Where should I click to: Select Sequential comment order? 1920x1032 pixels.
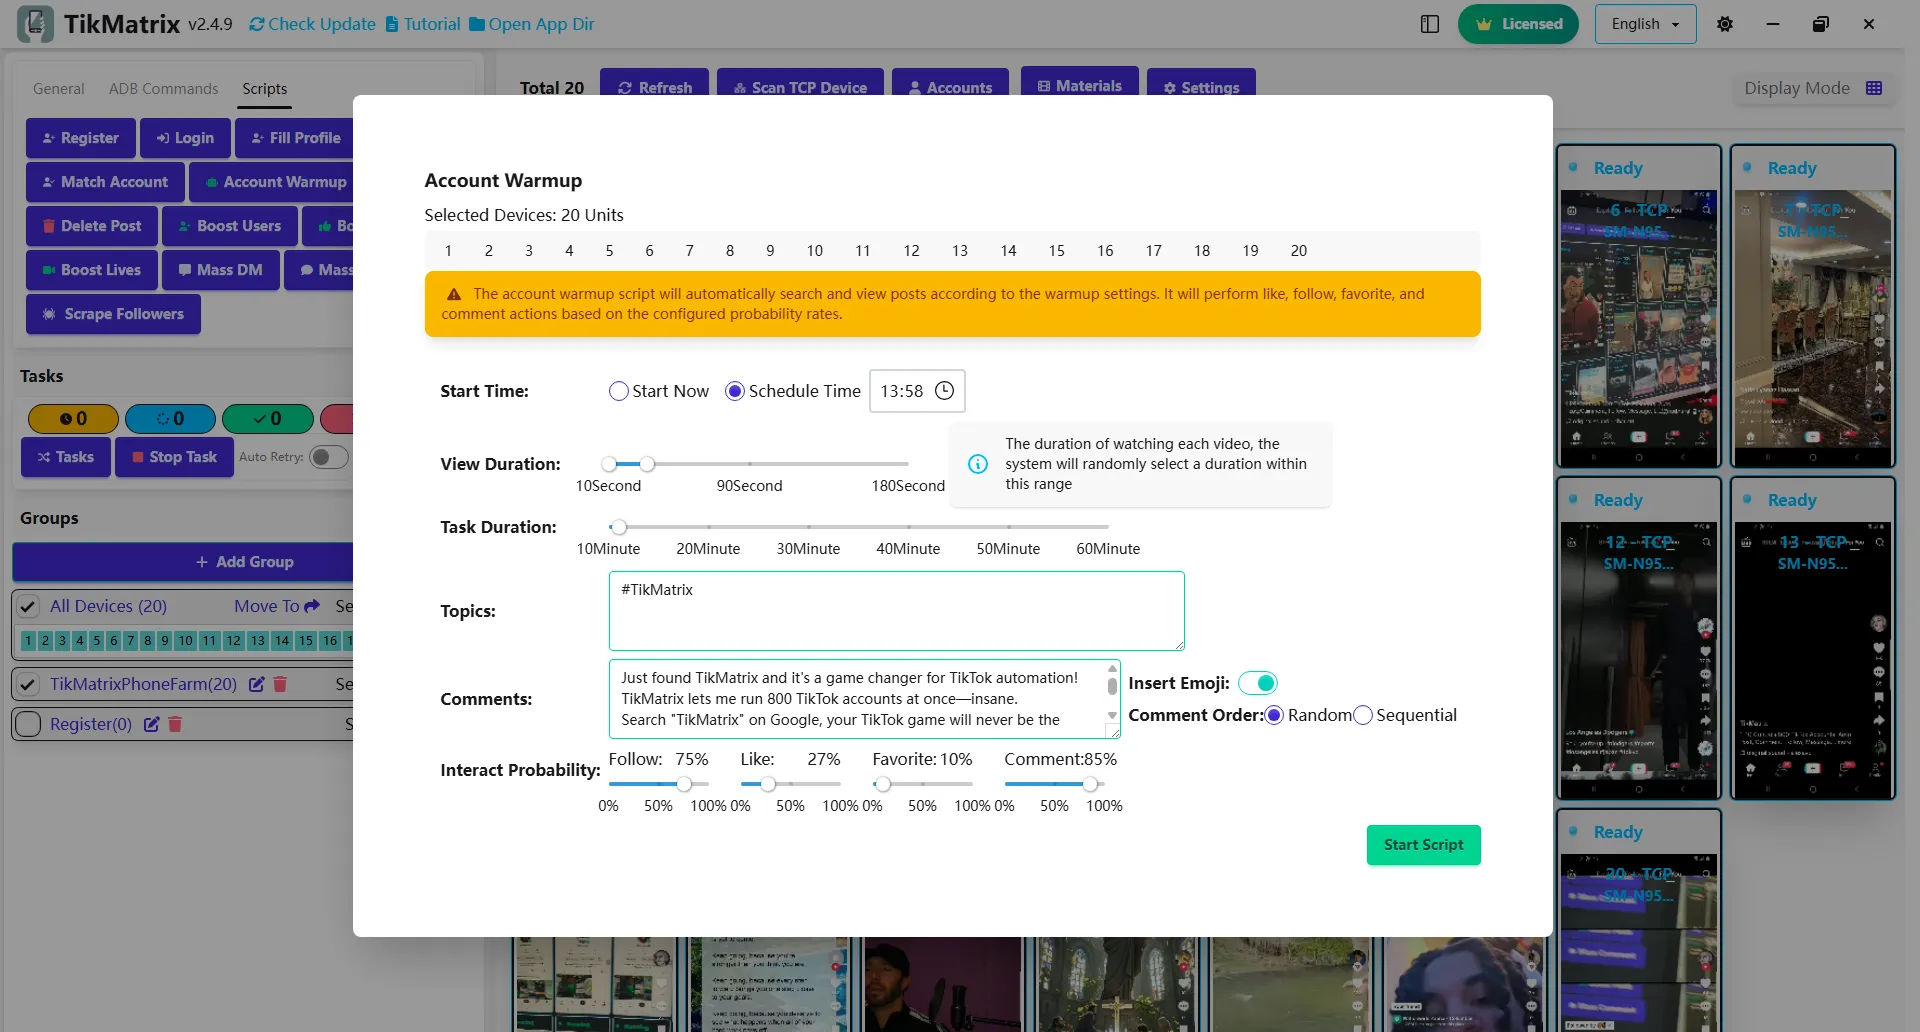(x=1362, y=715)
